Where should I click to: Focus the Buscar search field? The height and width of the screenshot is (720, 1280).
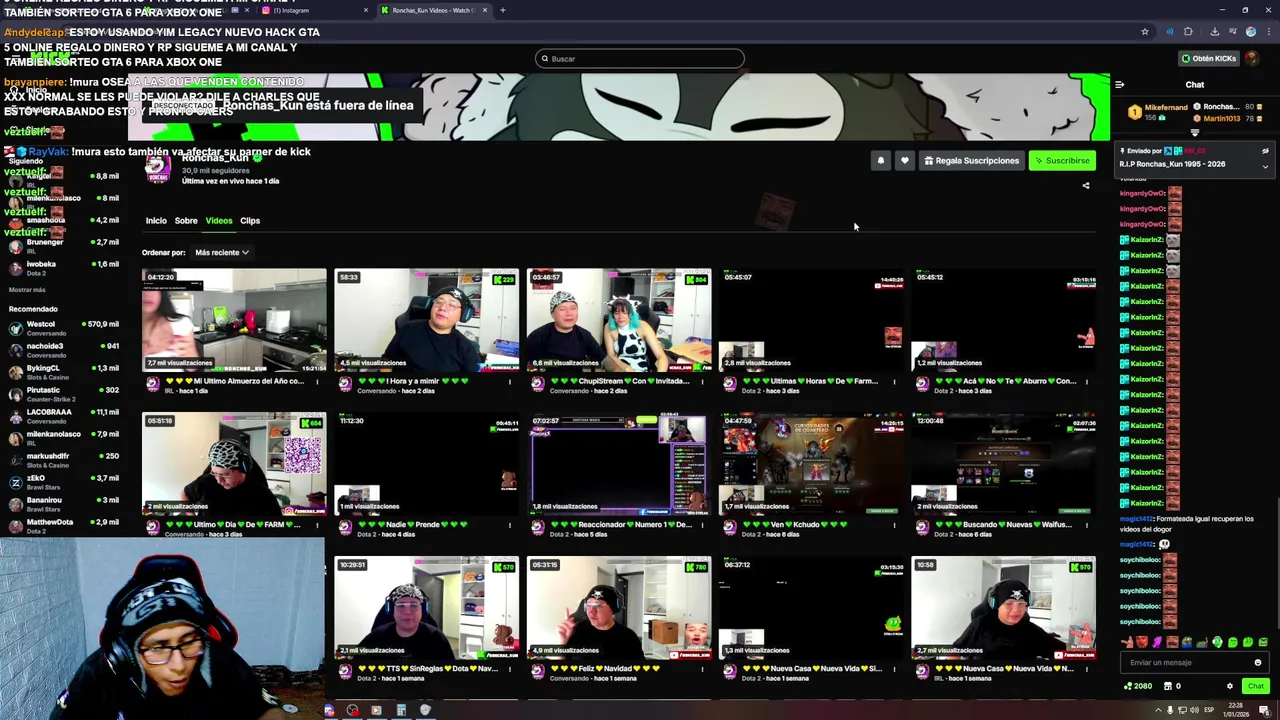(640, 59)
